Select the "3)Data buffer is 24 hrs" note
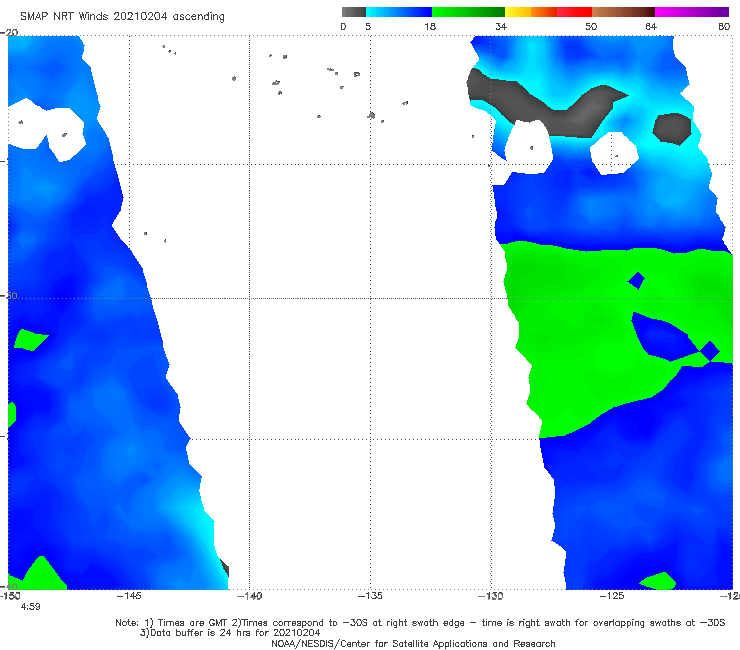The image size is (740, 650). [230, 633]
